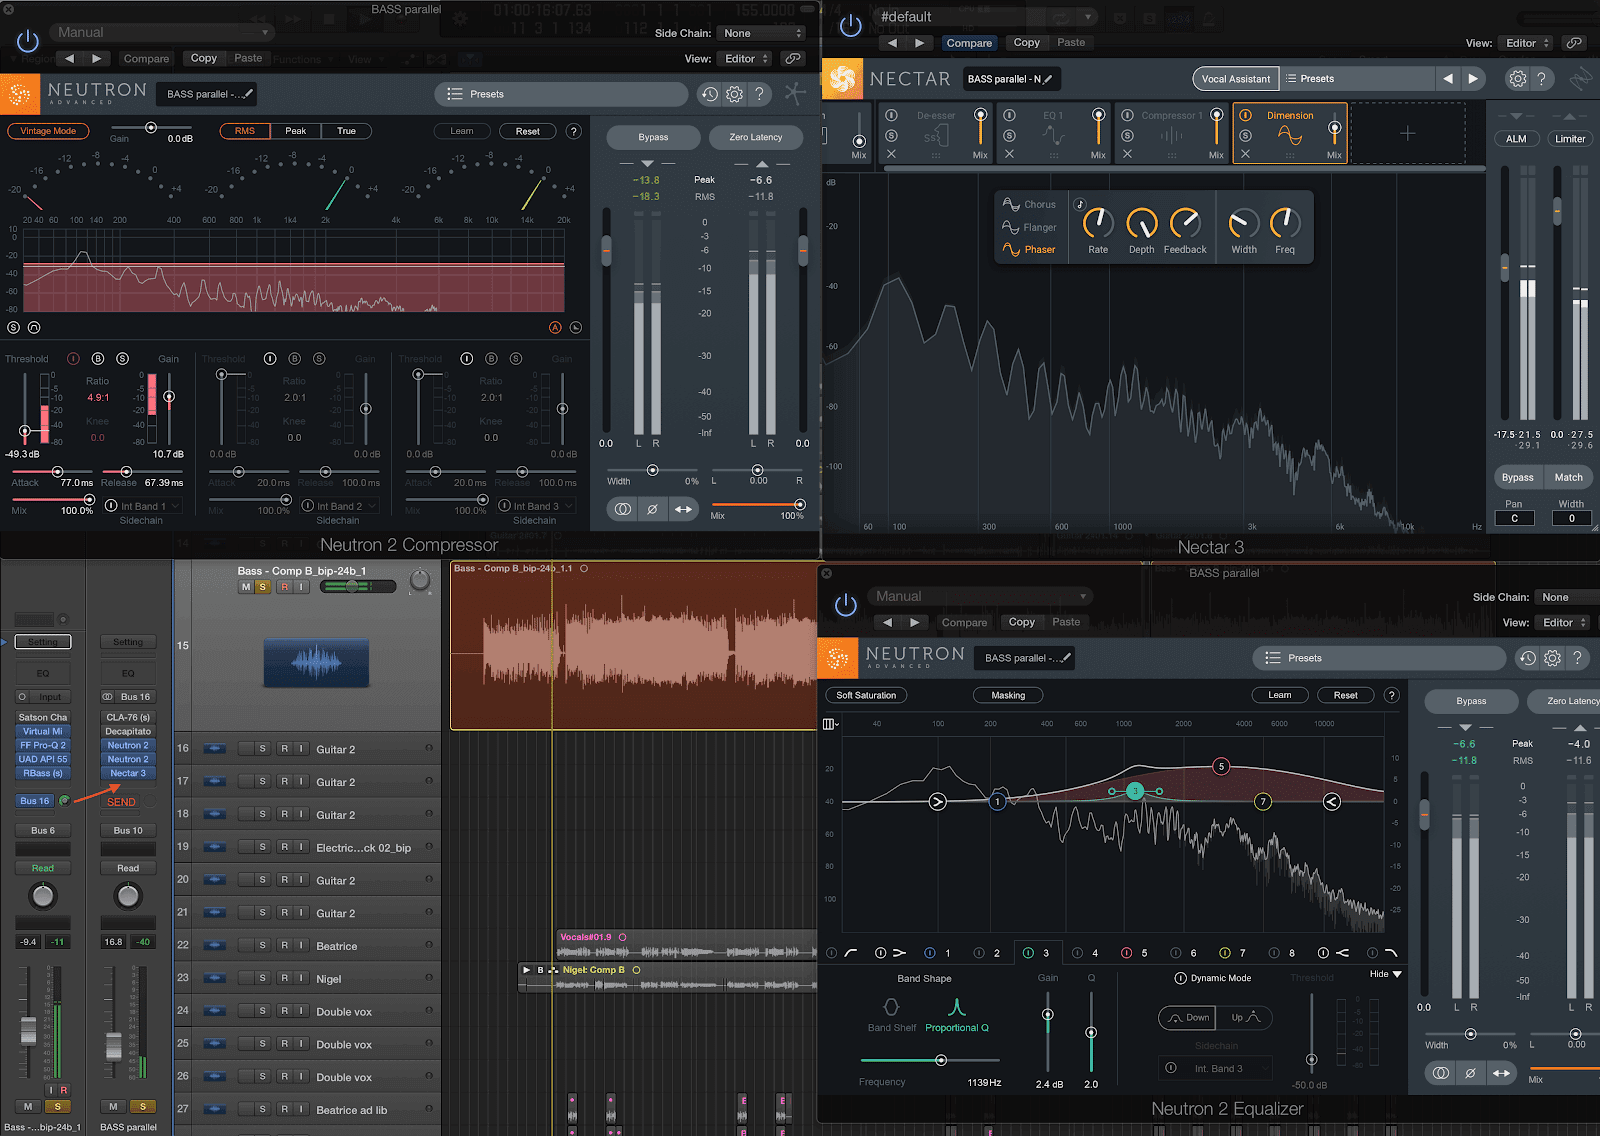The image size is (1600, 1136).
Task: Select the Flanger mode in Dimension
Action: [x=1029, y=227]
